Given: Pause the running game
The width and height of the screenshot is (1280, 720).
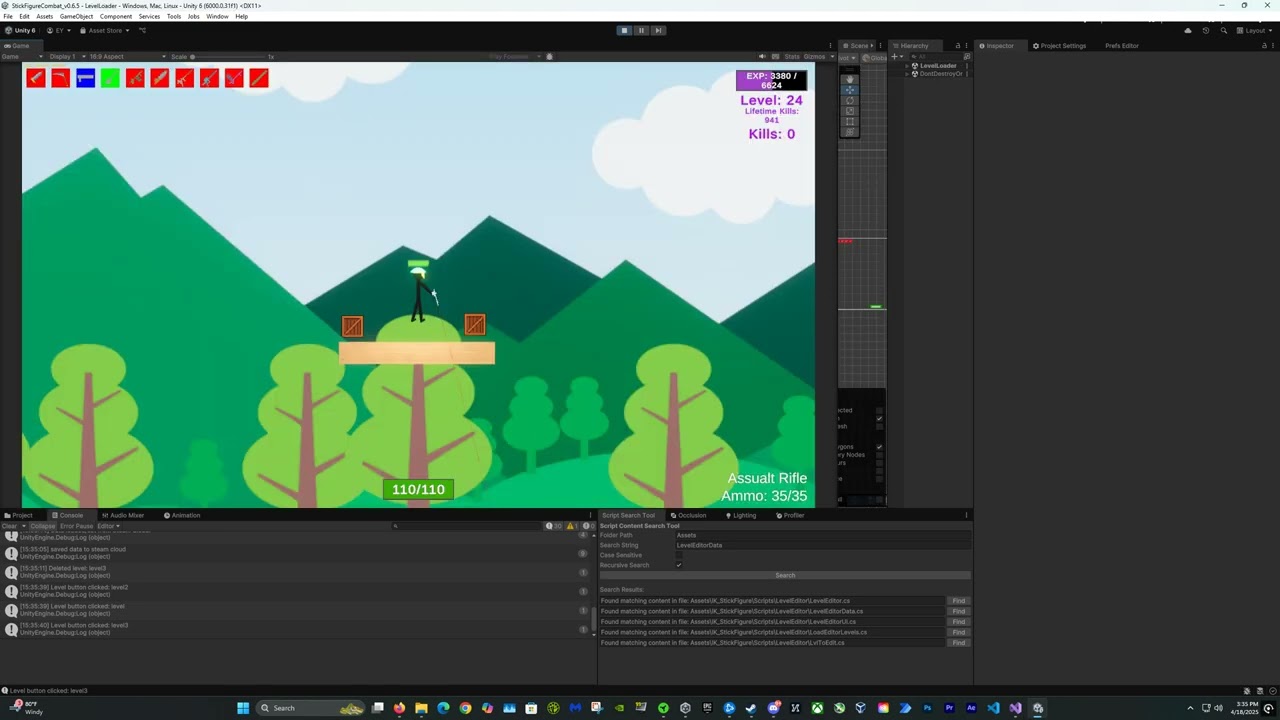Looking at the screenshot, I should click(x=641, y=30).
